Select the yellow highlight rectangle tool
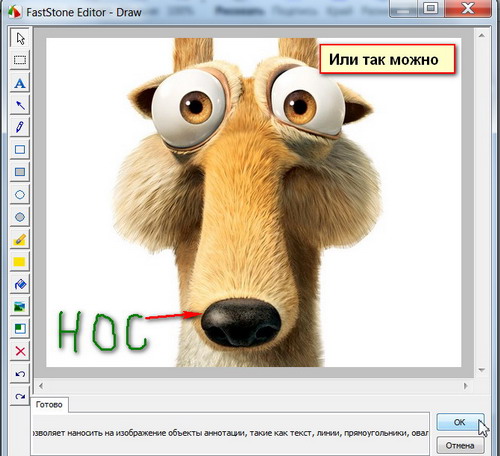Viewport: 500px width, 456px height. pyautogui.click(x=20, y=262)
